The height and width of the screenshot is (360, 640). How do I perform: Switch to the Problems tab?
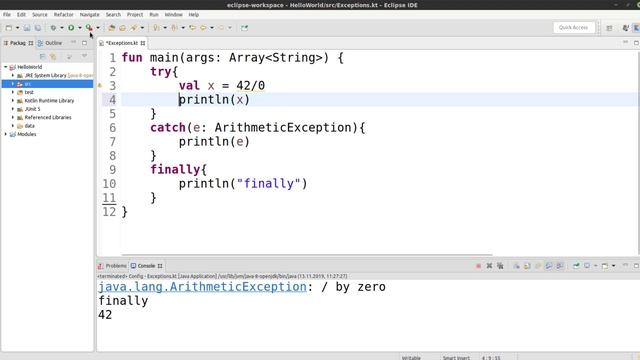112,266
